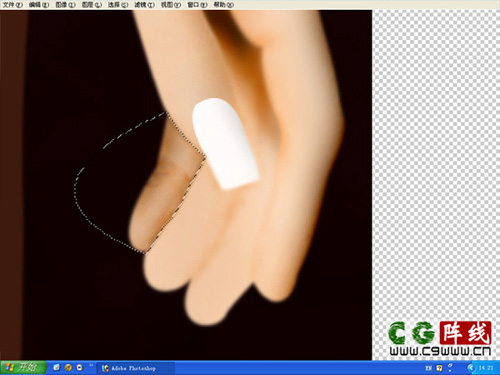Click the Adobe Photoshop taskbar button
This screenshot has height=375, width=500.
click(x=136, y=368)
